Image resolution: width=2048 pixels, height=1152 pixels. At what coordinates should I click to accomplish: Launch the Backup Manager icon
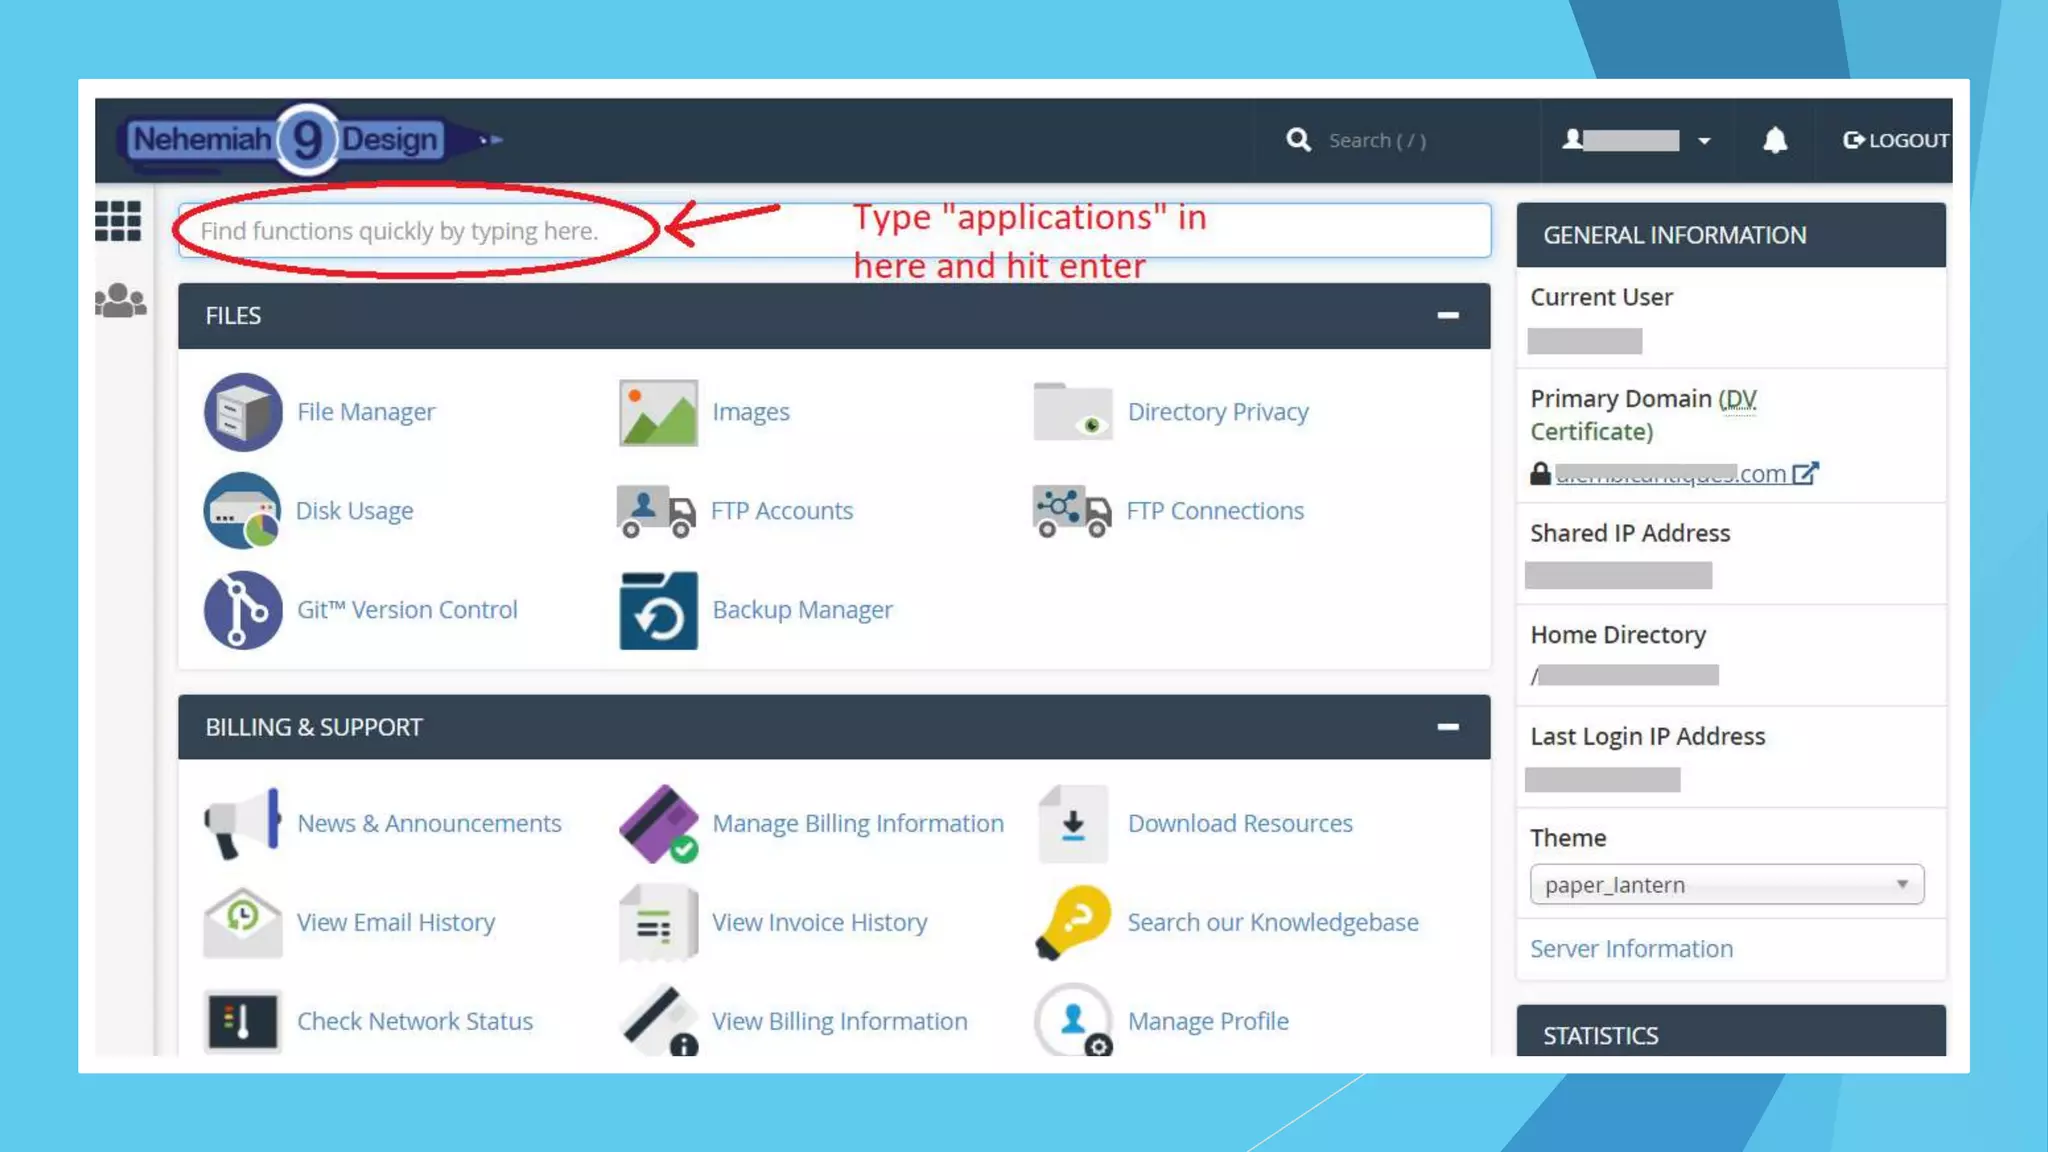tap(658, 610)
